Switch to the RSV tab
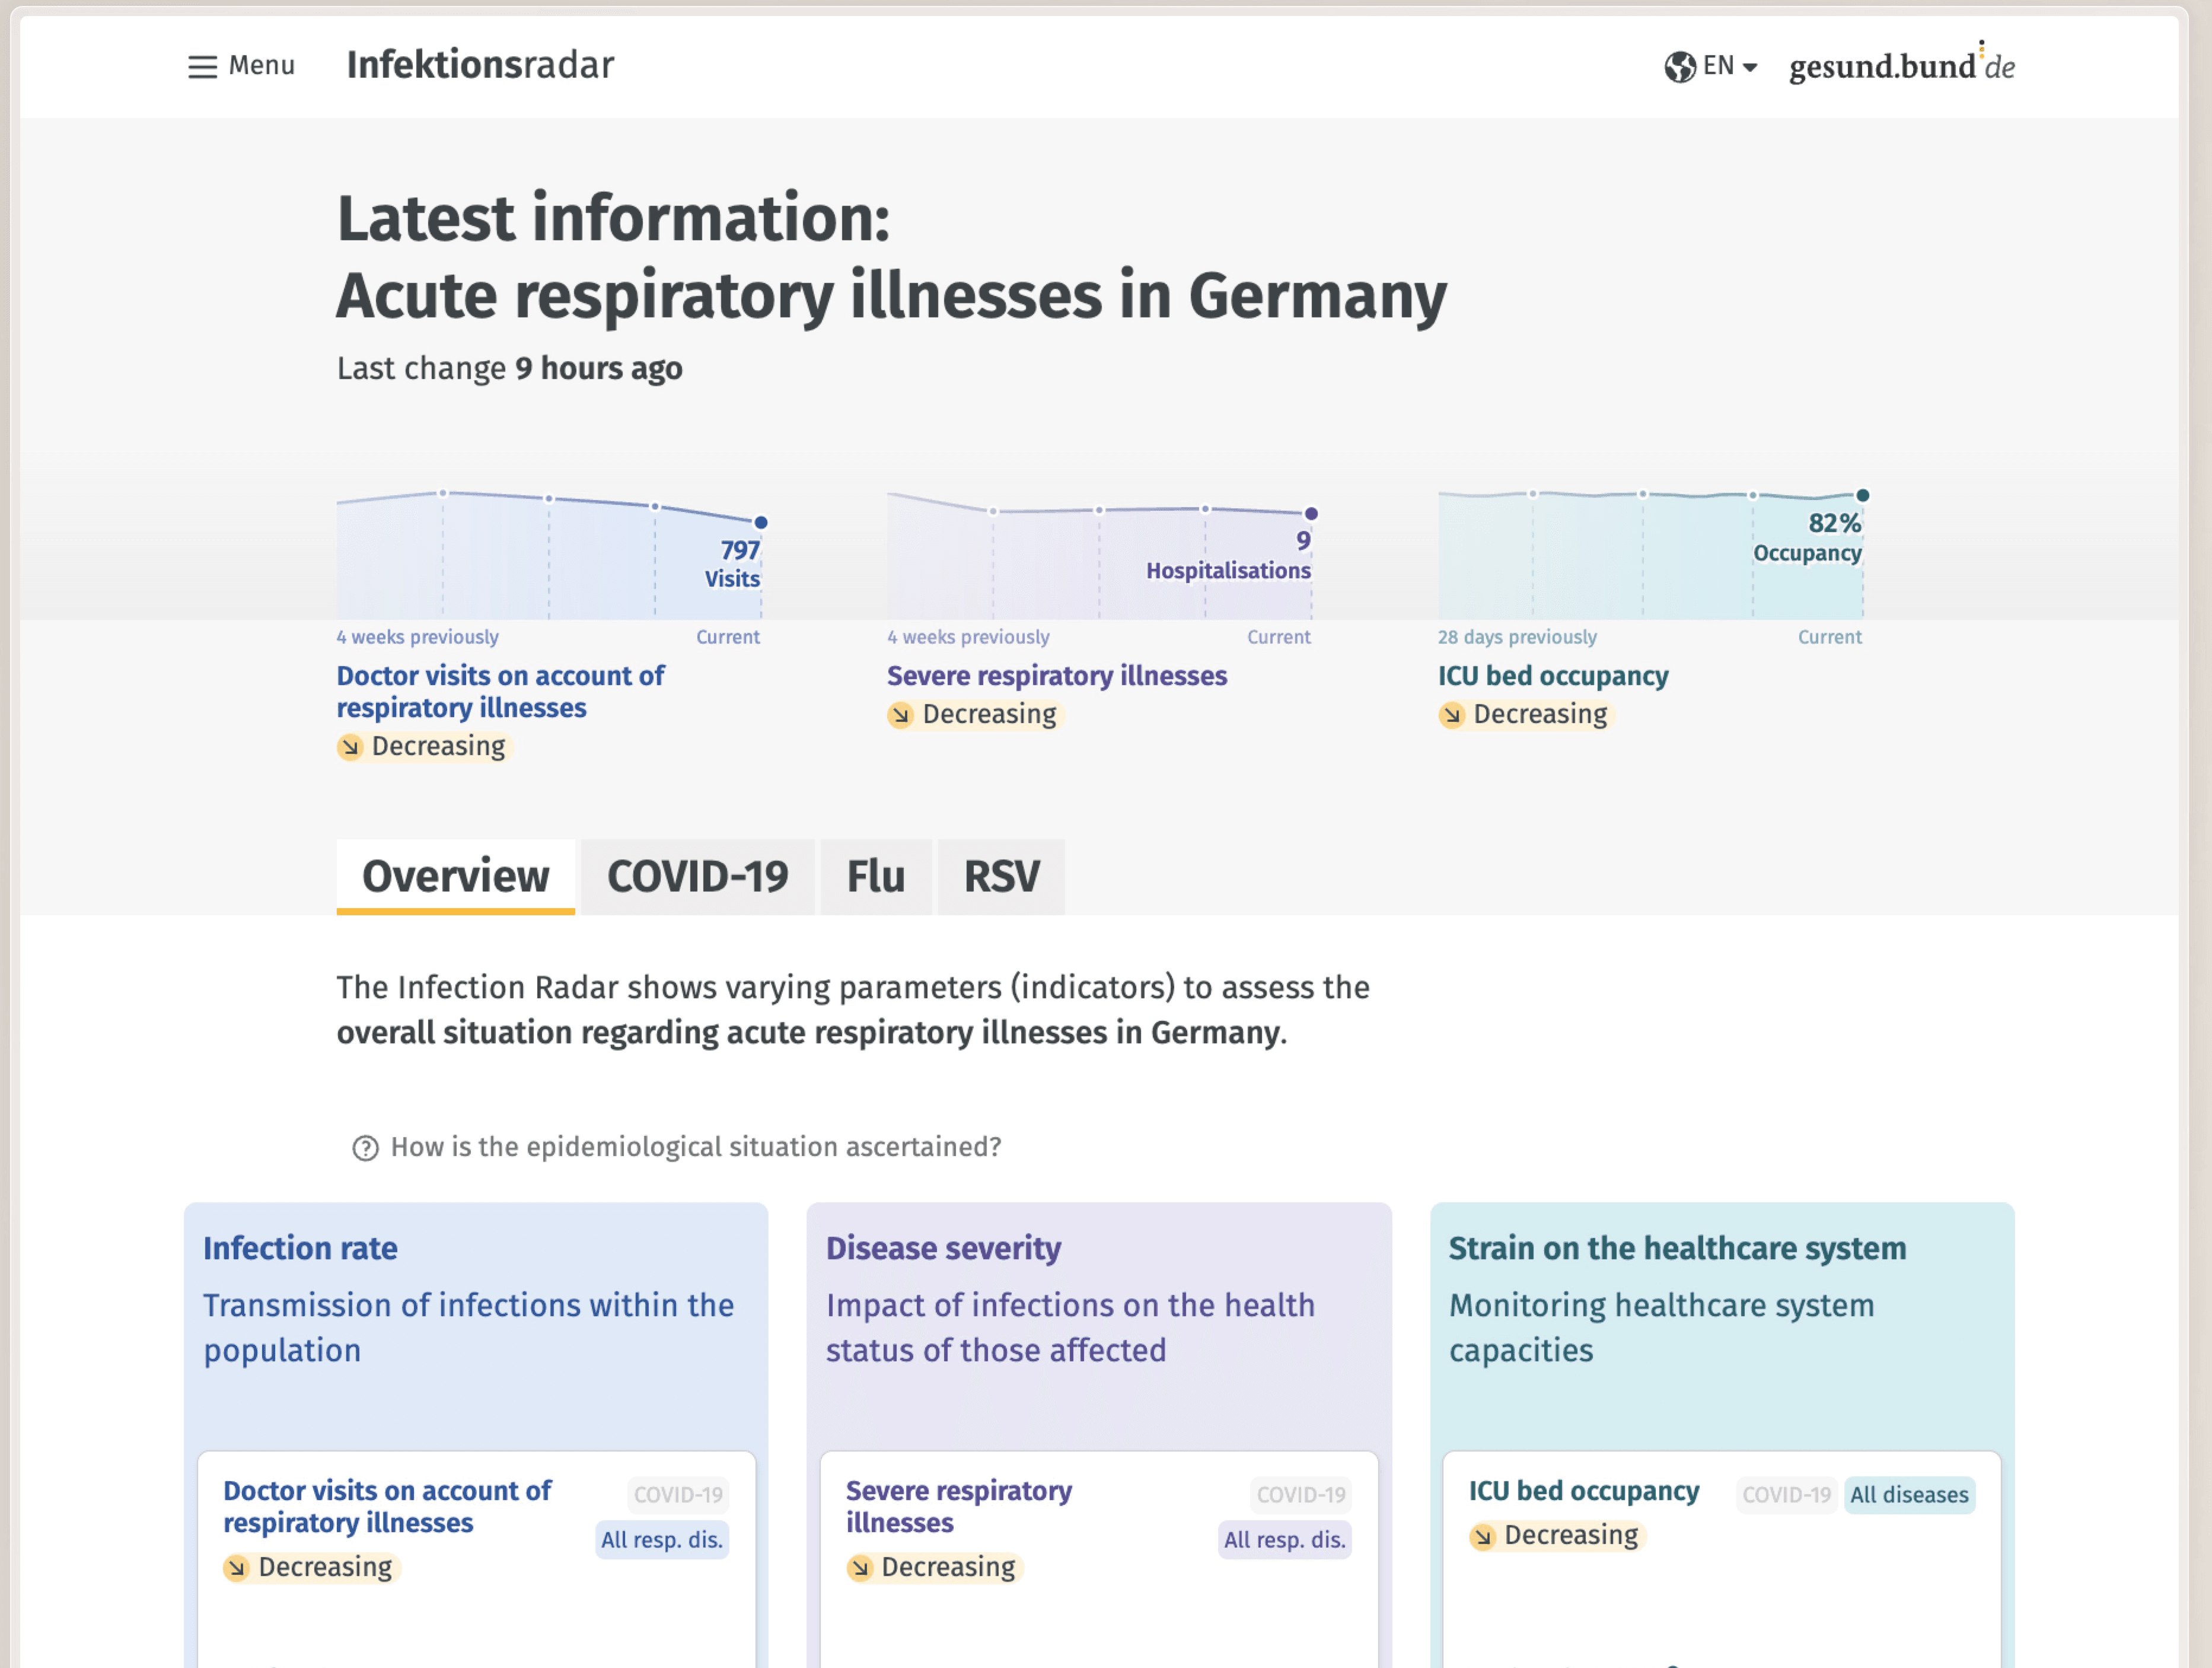The height and width of the screenshot is (1668, 2212). click(1001, 877)
